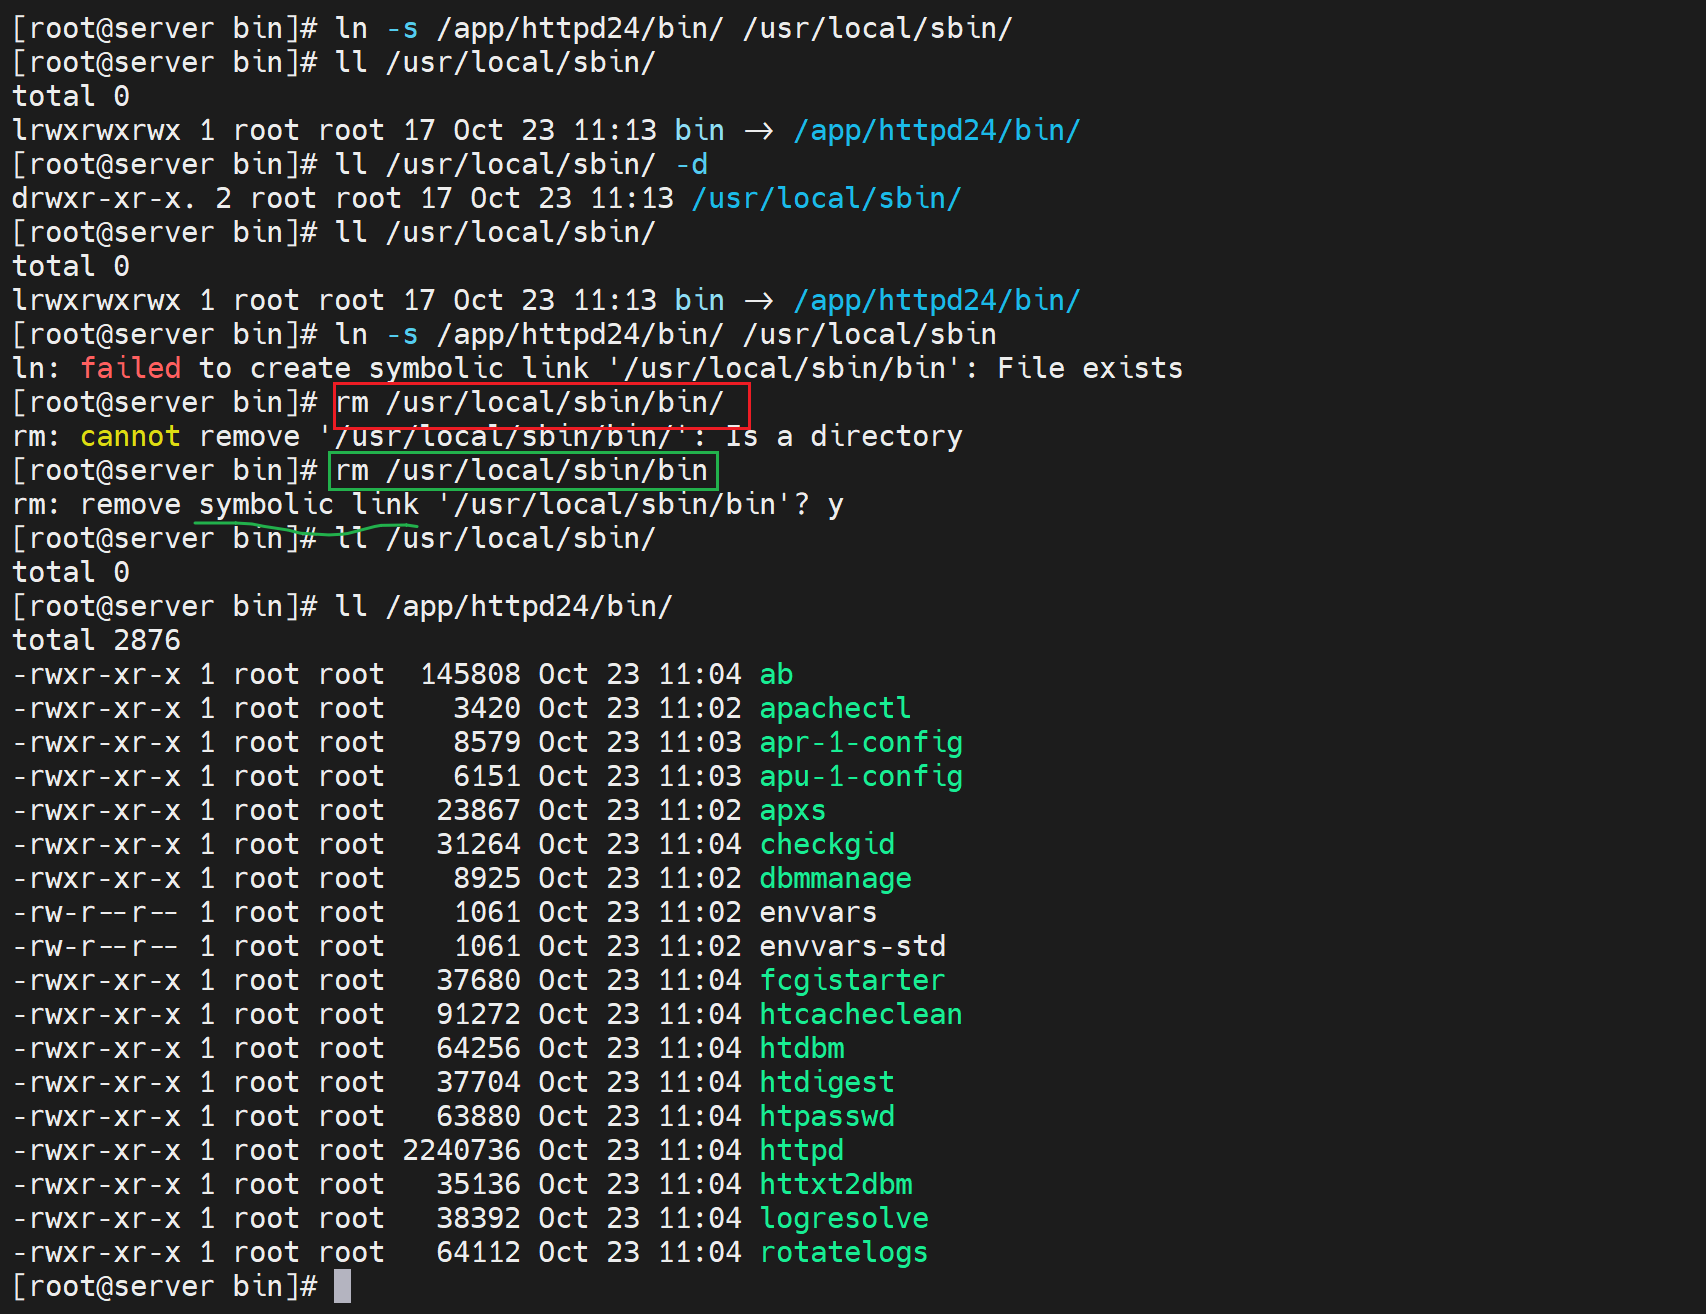Click the httpd executable filename
Viewport: 1706px width, 1314px height.
(x=801, y=1150)
